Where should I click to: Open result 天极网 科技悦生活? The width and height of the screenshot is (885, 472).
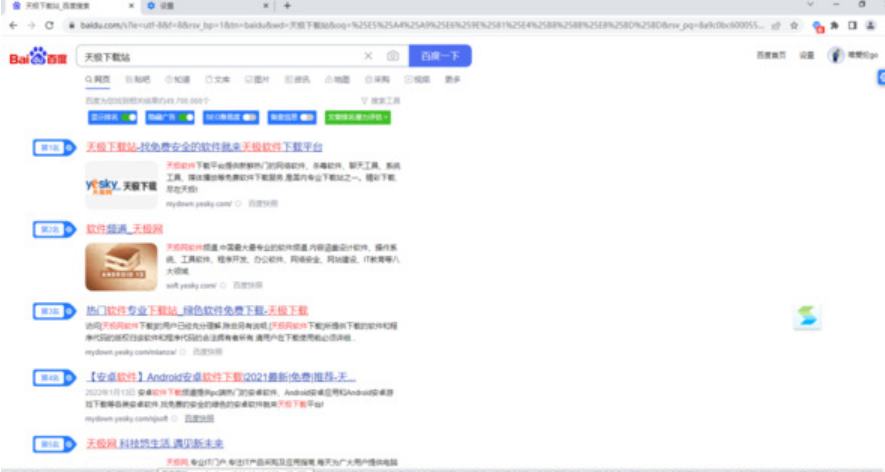coord(155,444)
